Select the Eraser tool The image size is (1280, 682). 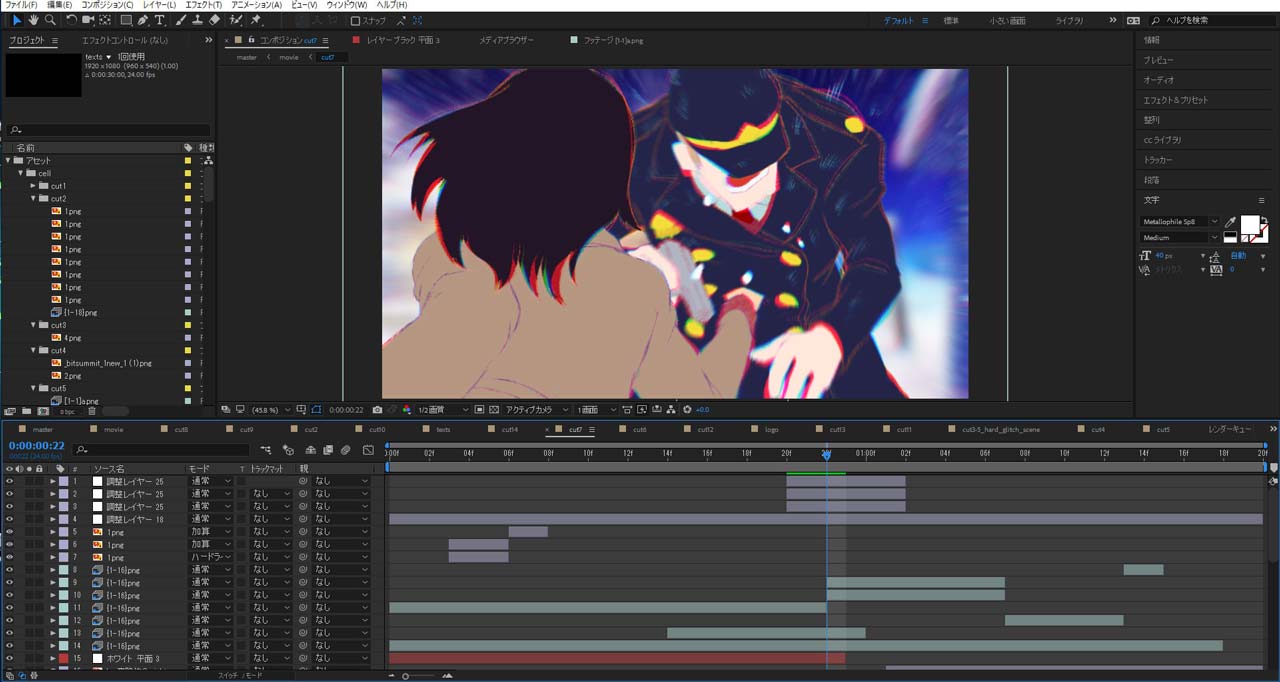215,20
